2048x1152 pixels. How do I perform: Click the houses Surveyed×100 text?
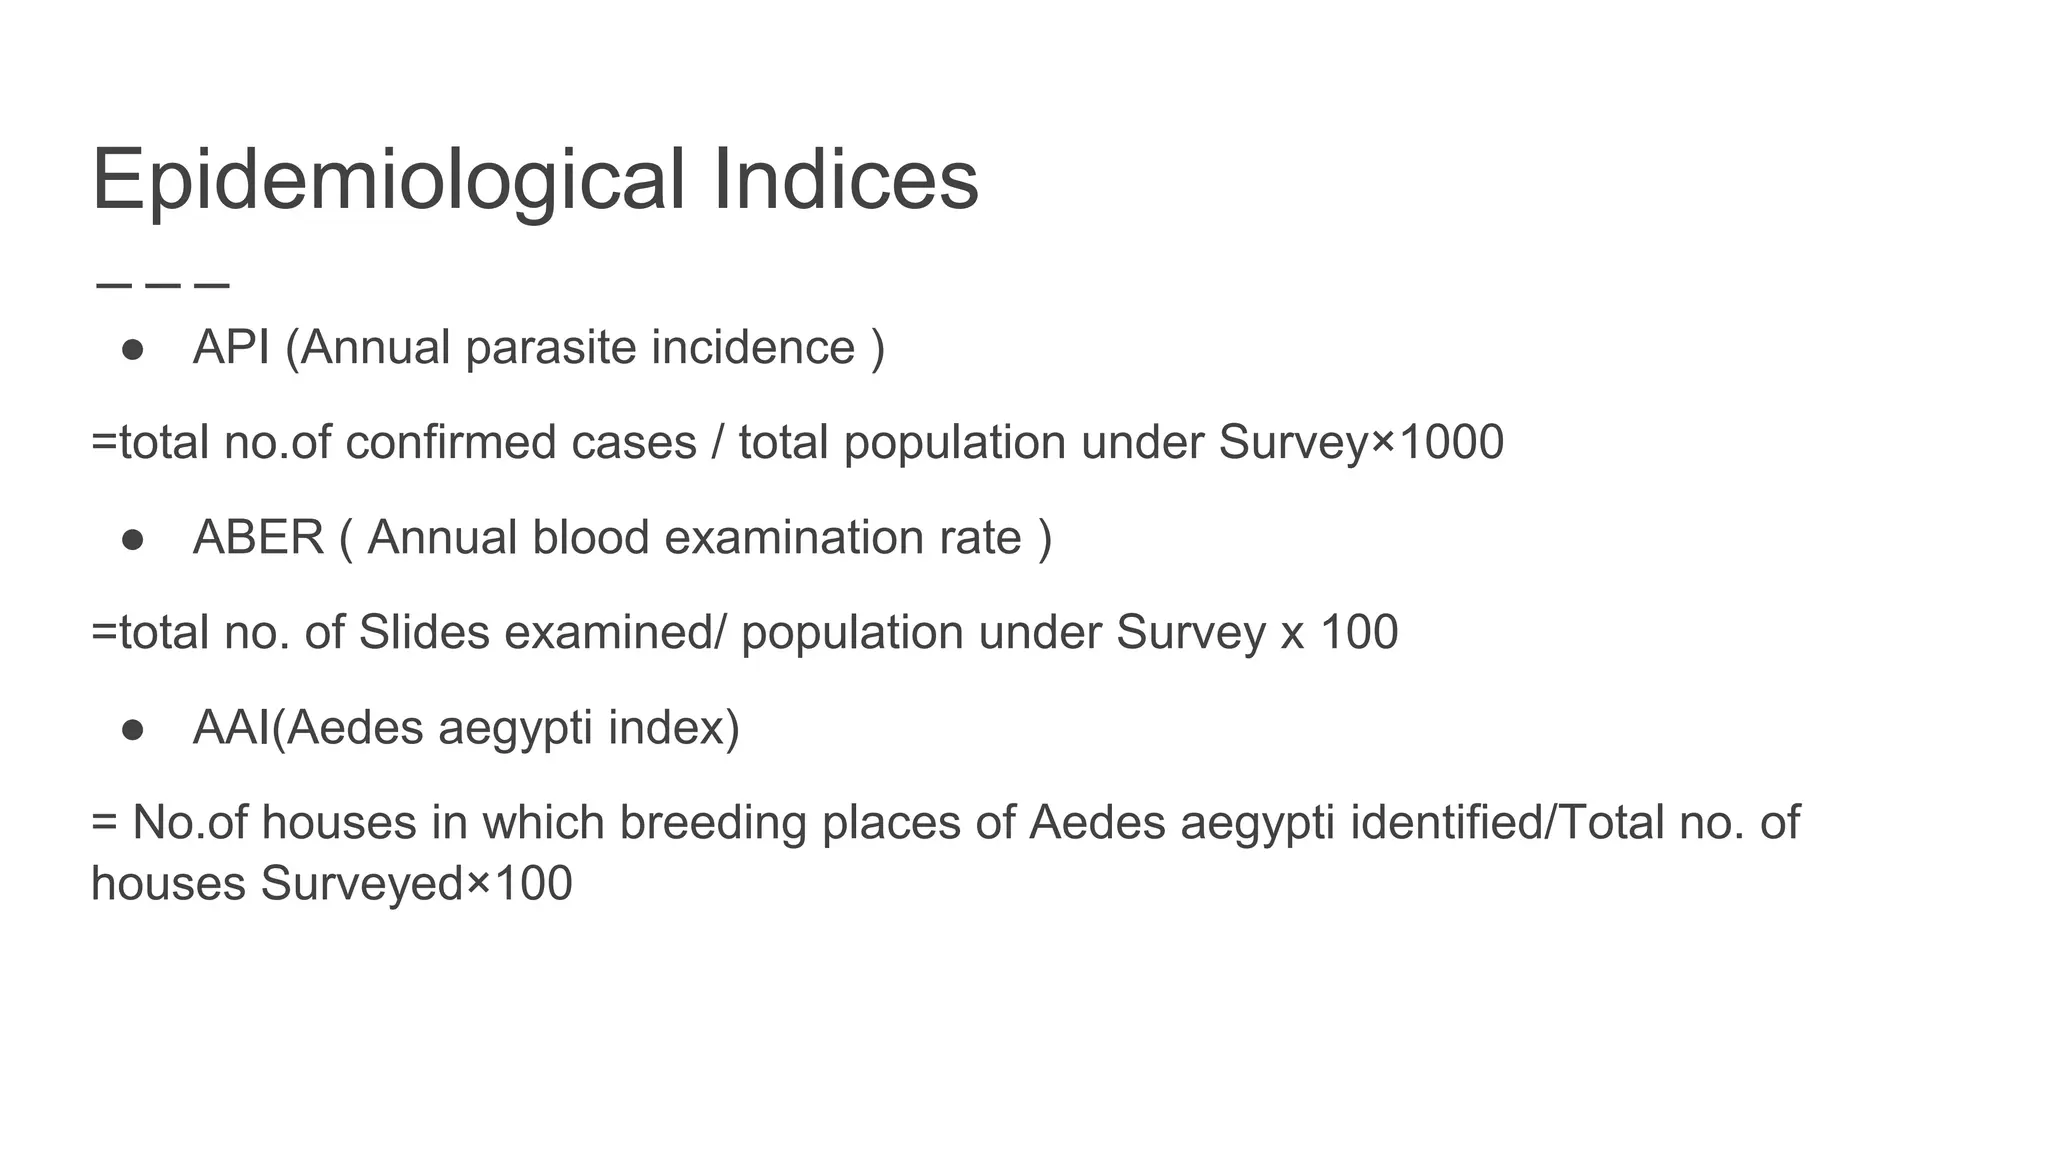(331, 884)
